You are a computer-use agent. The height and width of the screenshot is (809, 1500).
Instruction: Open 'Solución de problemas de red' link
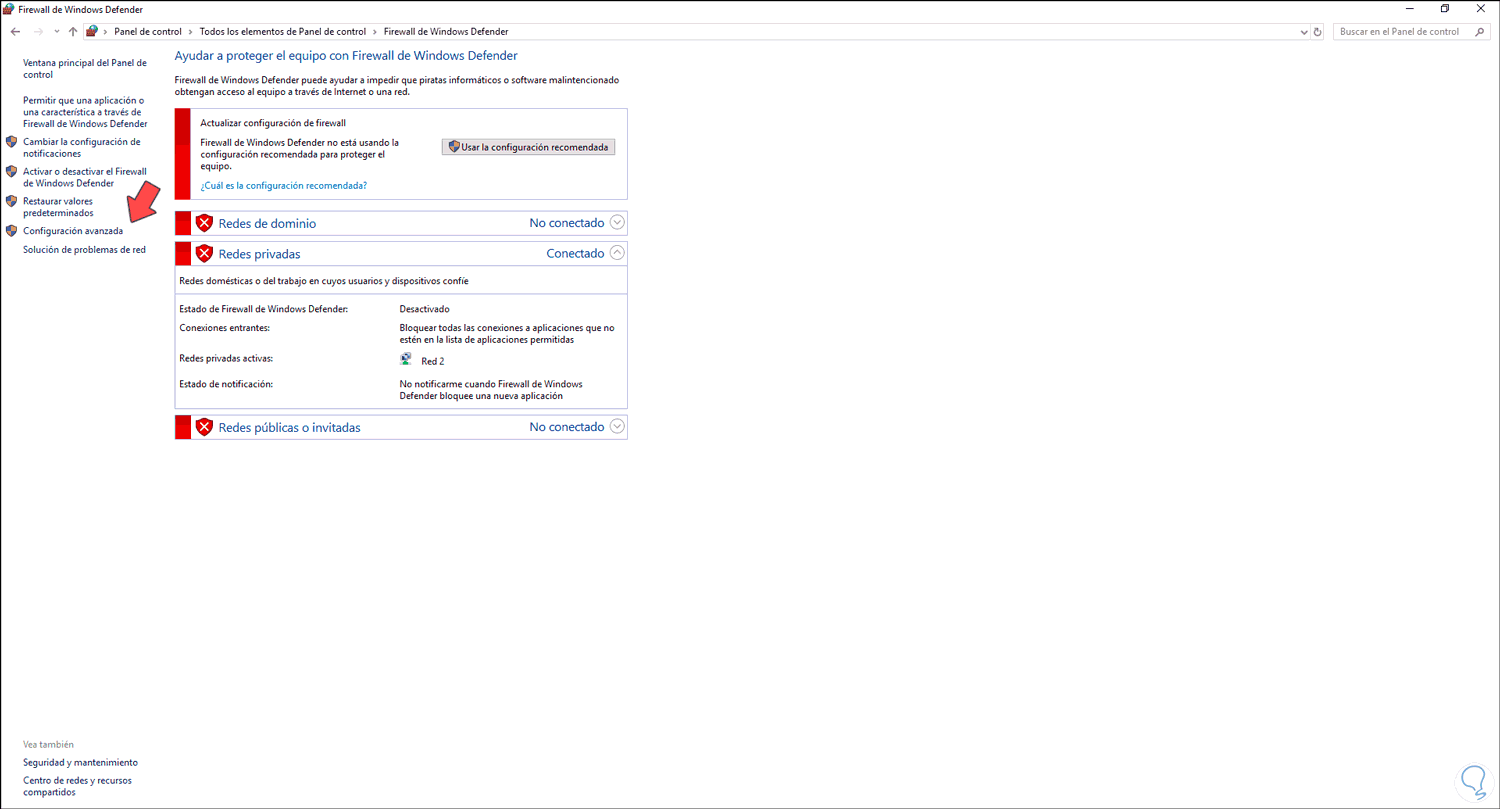pyautogui.click(x=84, y=250)
